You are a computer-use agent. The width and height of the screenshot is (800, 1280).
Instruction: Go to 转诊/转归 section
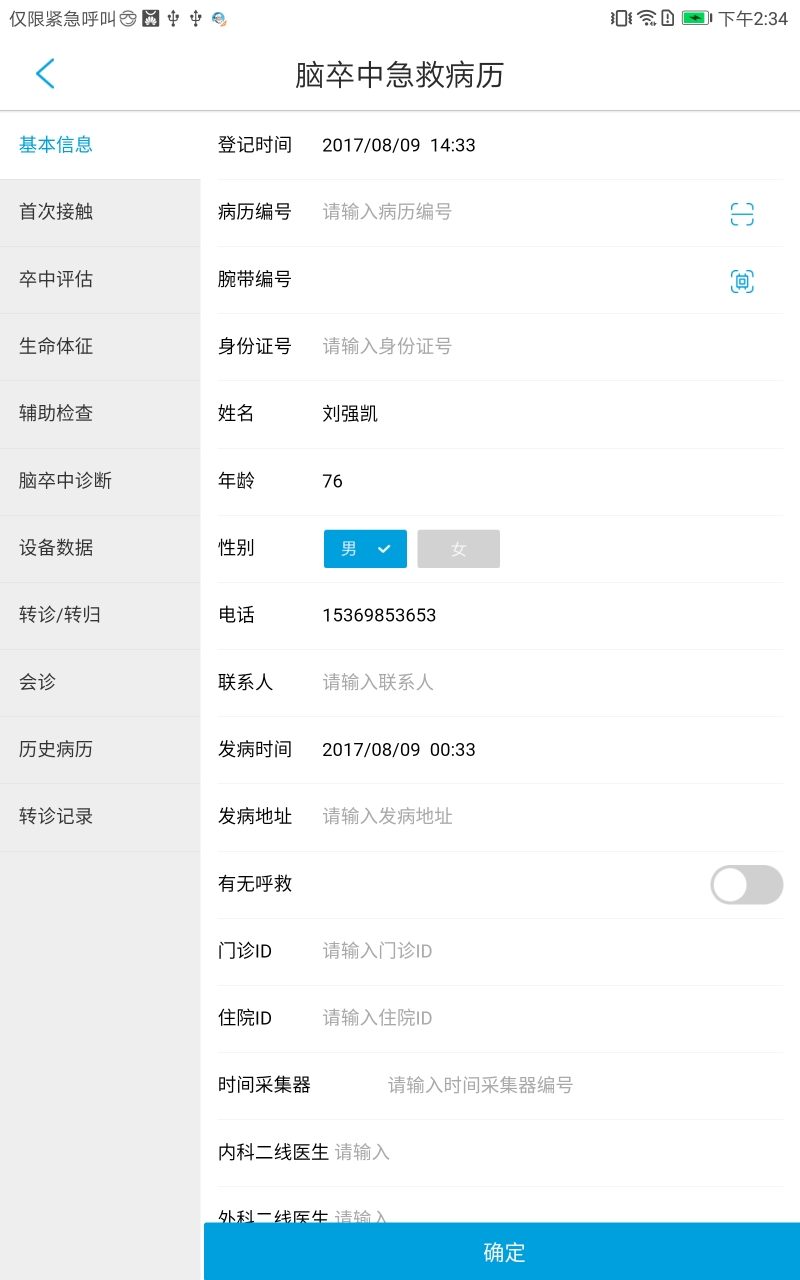point(100,615)
